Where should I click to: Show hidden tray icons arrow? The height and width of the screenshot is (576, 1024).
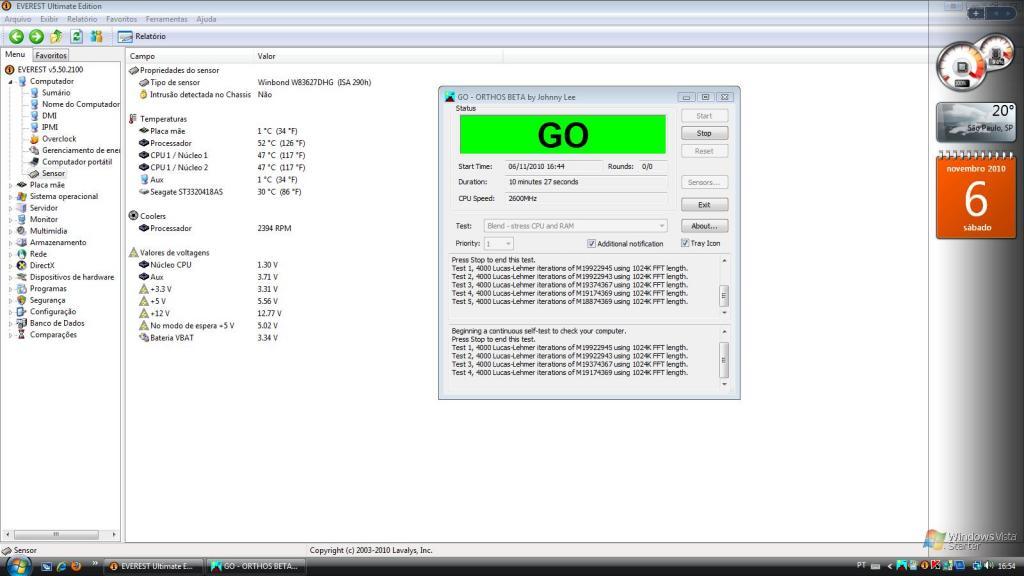point(890,566)
